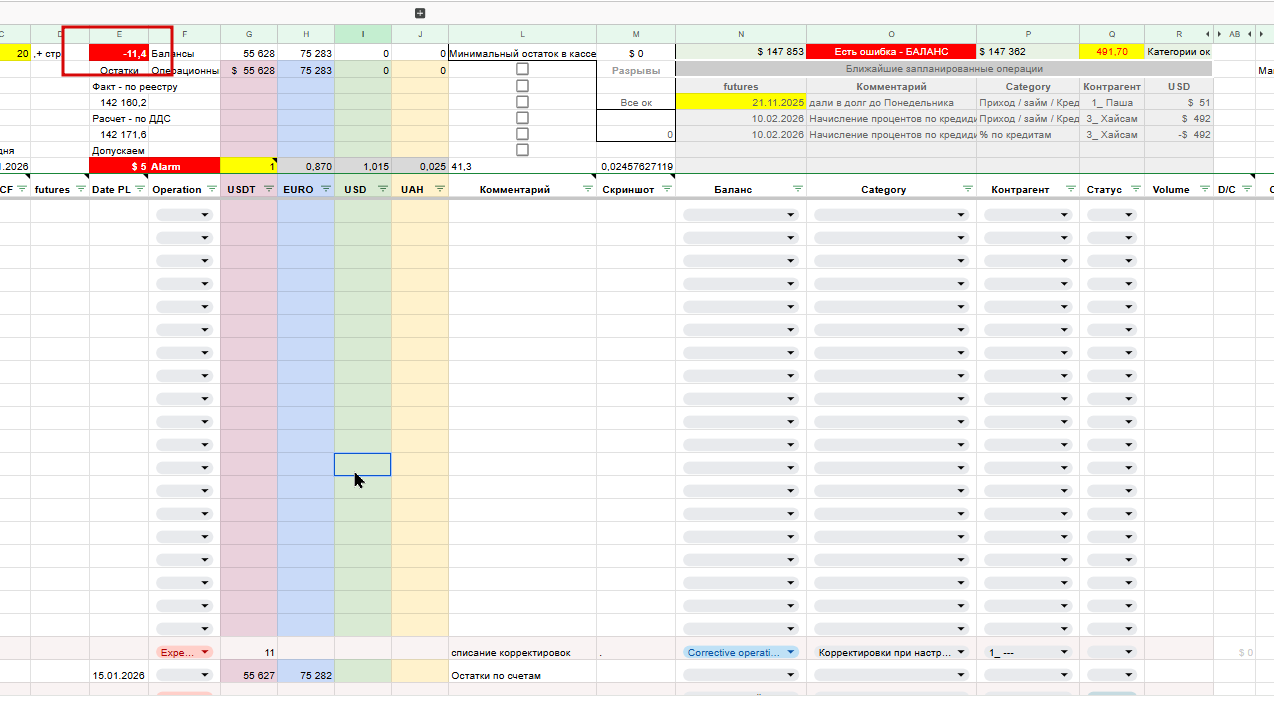Open the filter on the left 'futures' column header

point(81,189)
